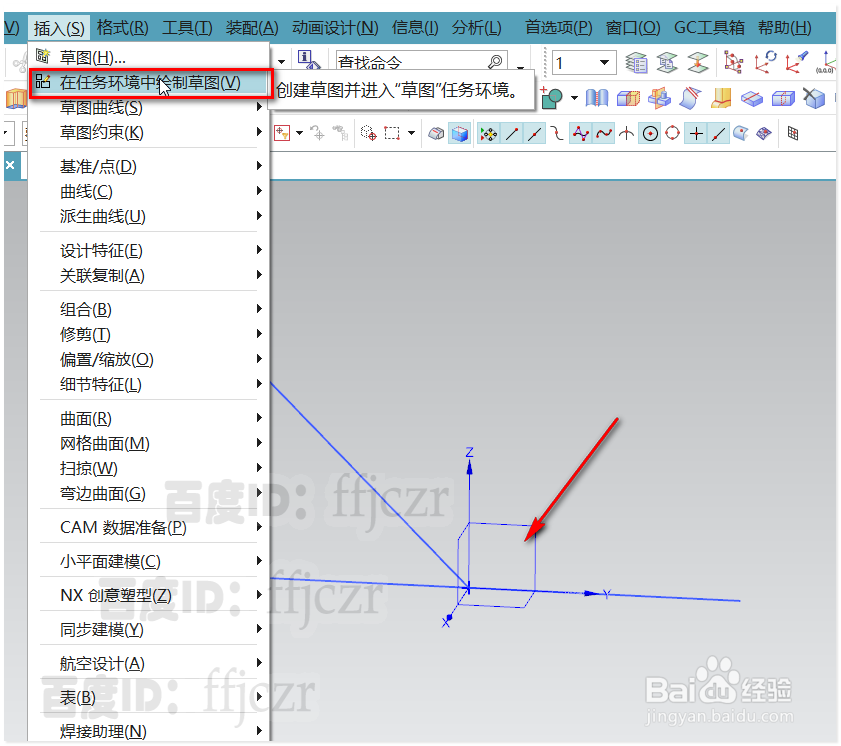Open the 装配(A) menu
841x746 pixels.
tap(252, 27)
